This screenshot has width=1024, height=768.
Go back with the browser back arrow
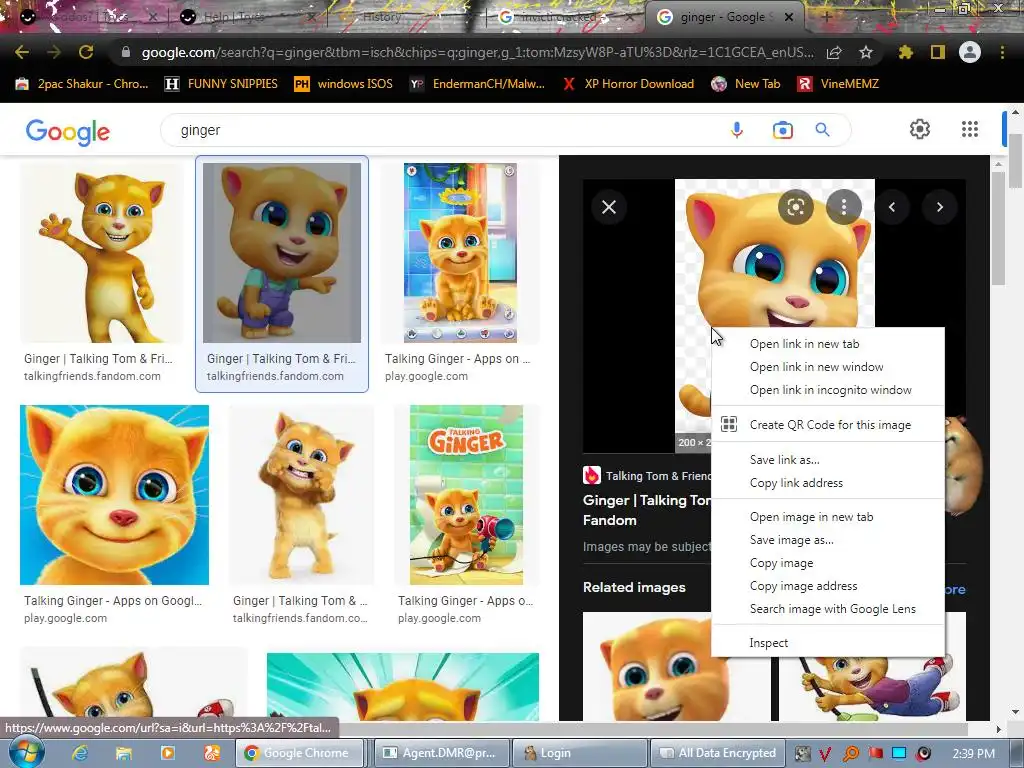22,52
